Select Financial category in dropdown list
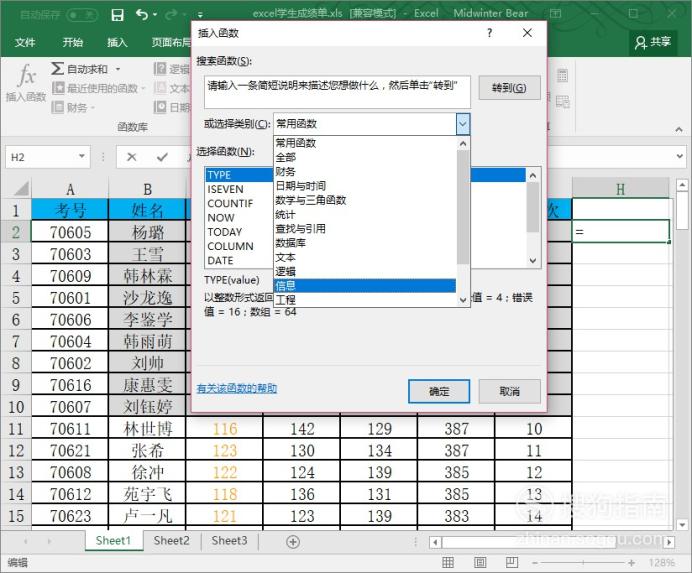This screenshot has height=573, width=692. click(365, 171)
